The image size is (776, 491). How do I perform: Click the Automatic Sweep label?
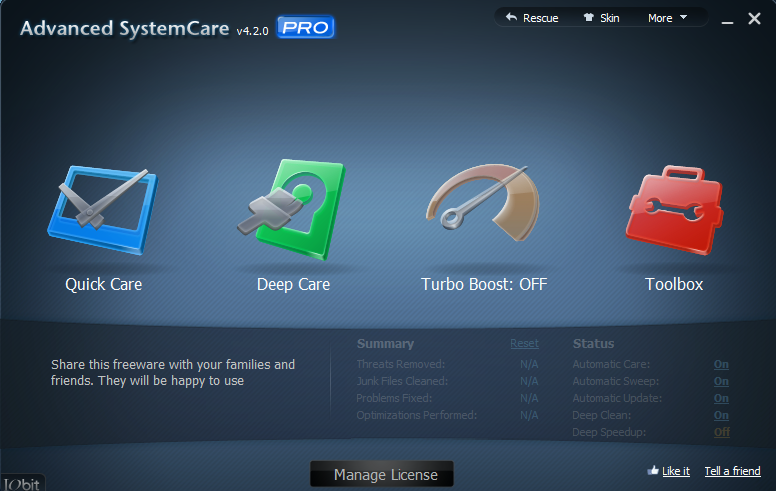pos(616,381)
